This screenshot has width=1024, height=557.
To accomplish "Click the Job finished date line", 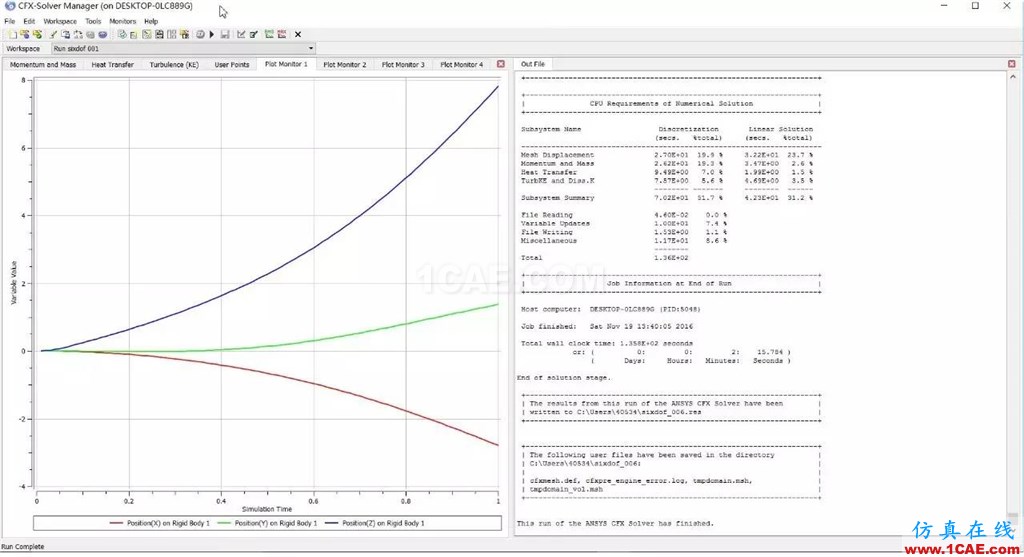I will click(607, 326).
